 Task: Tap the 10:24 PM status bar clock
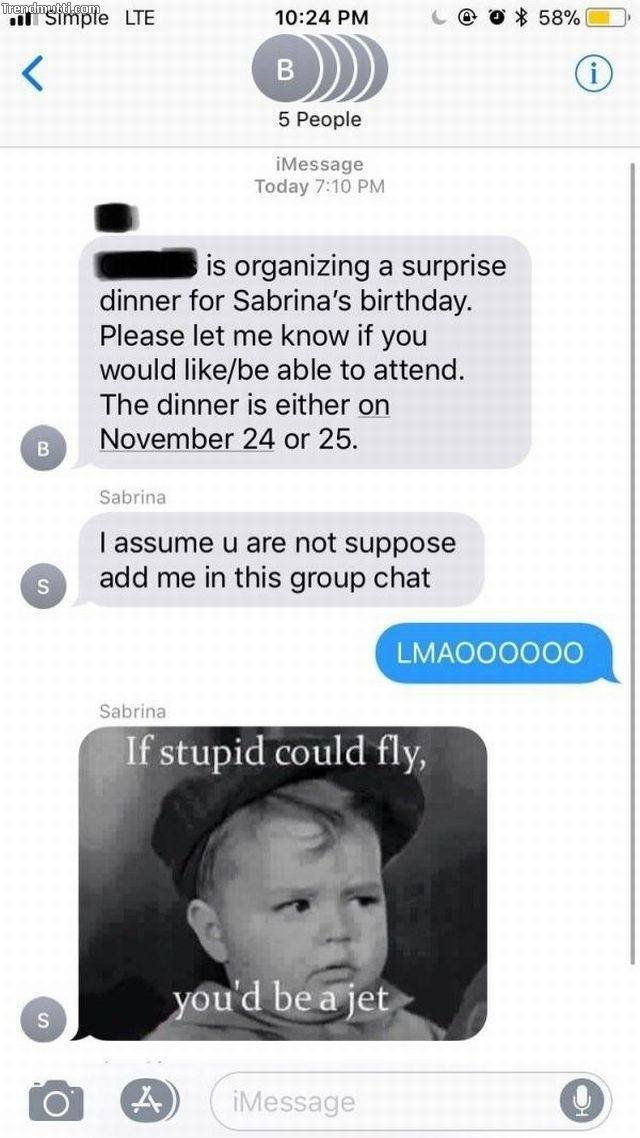point(322,17)
